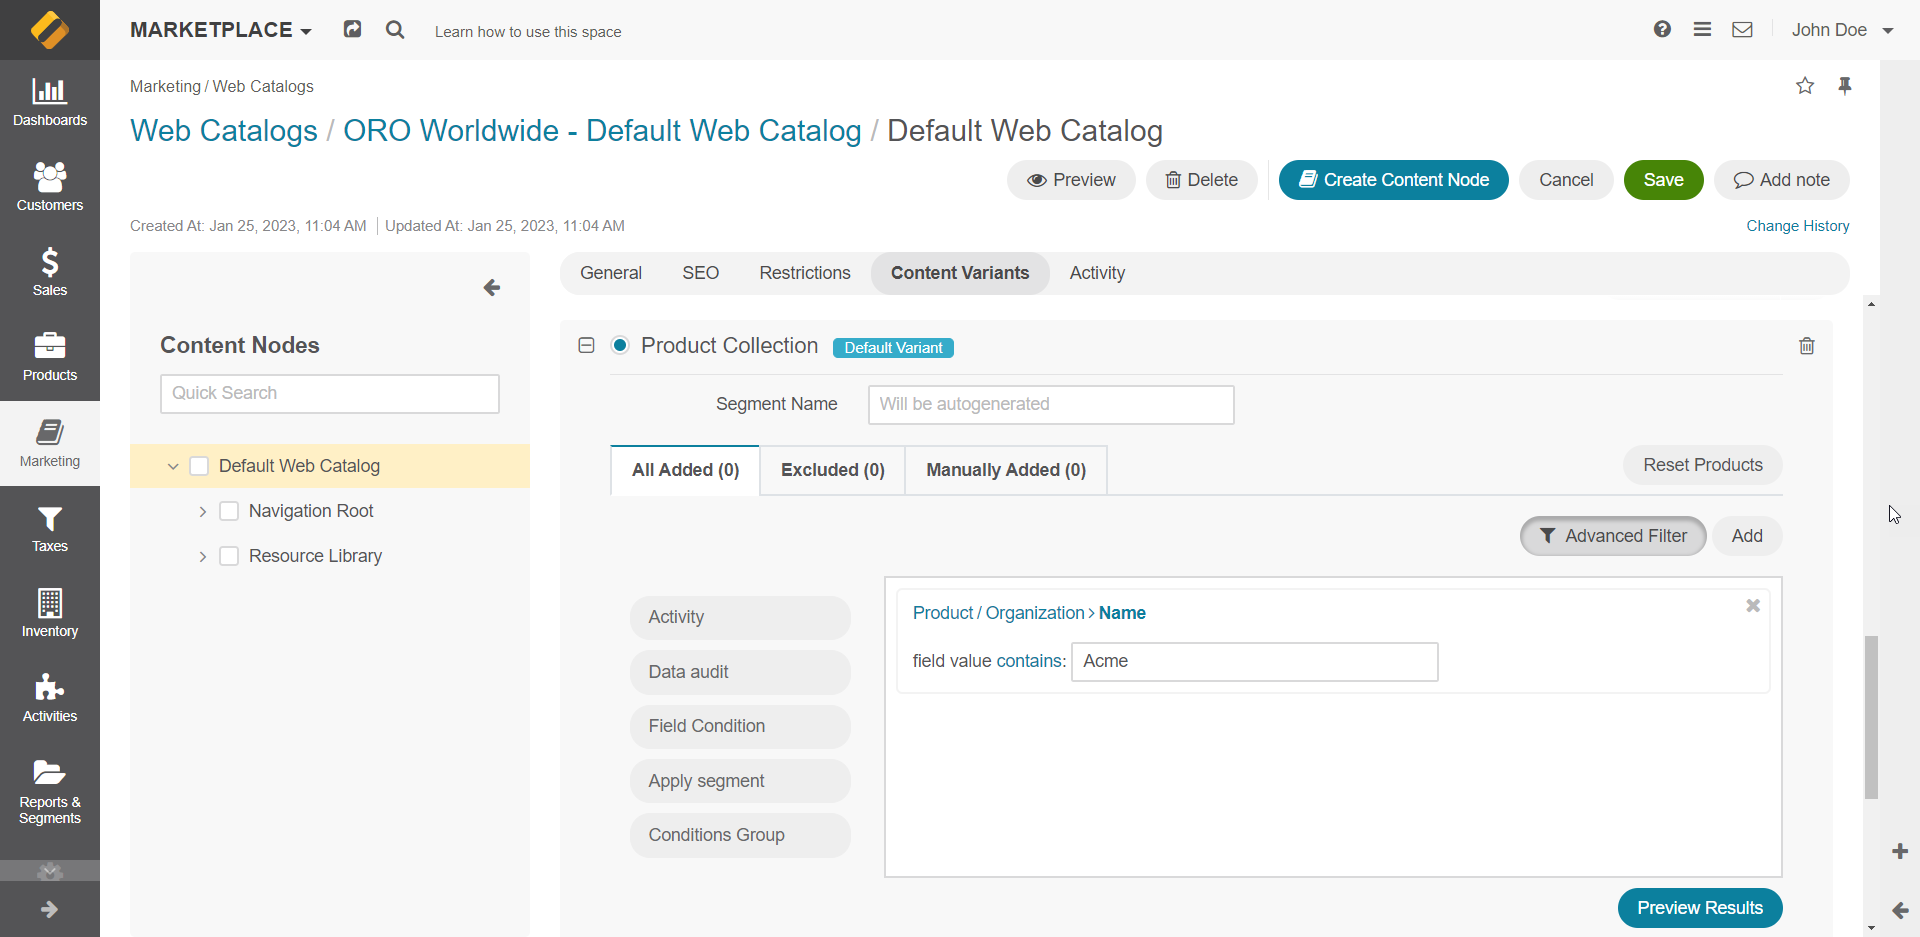Click the Reset Products button

pos(1703,465)
